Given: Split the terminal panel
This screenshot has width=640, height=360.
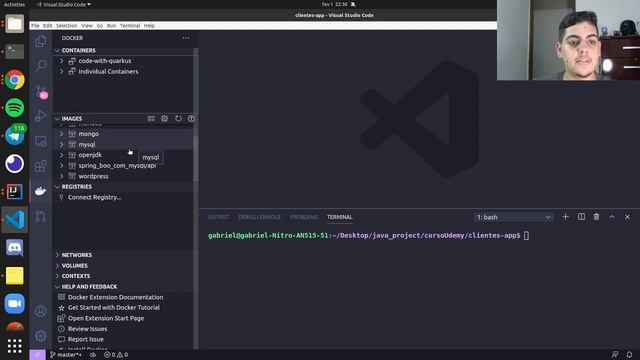Looking at the screenshot, I should point(581,217).
